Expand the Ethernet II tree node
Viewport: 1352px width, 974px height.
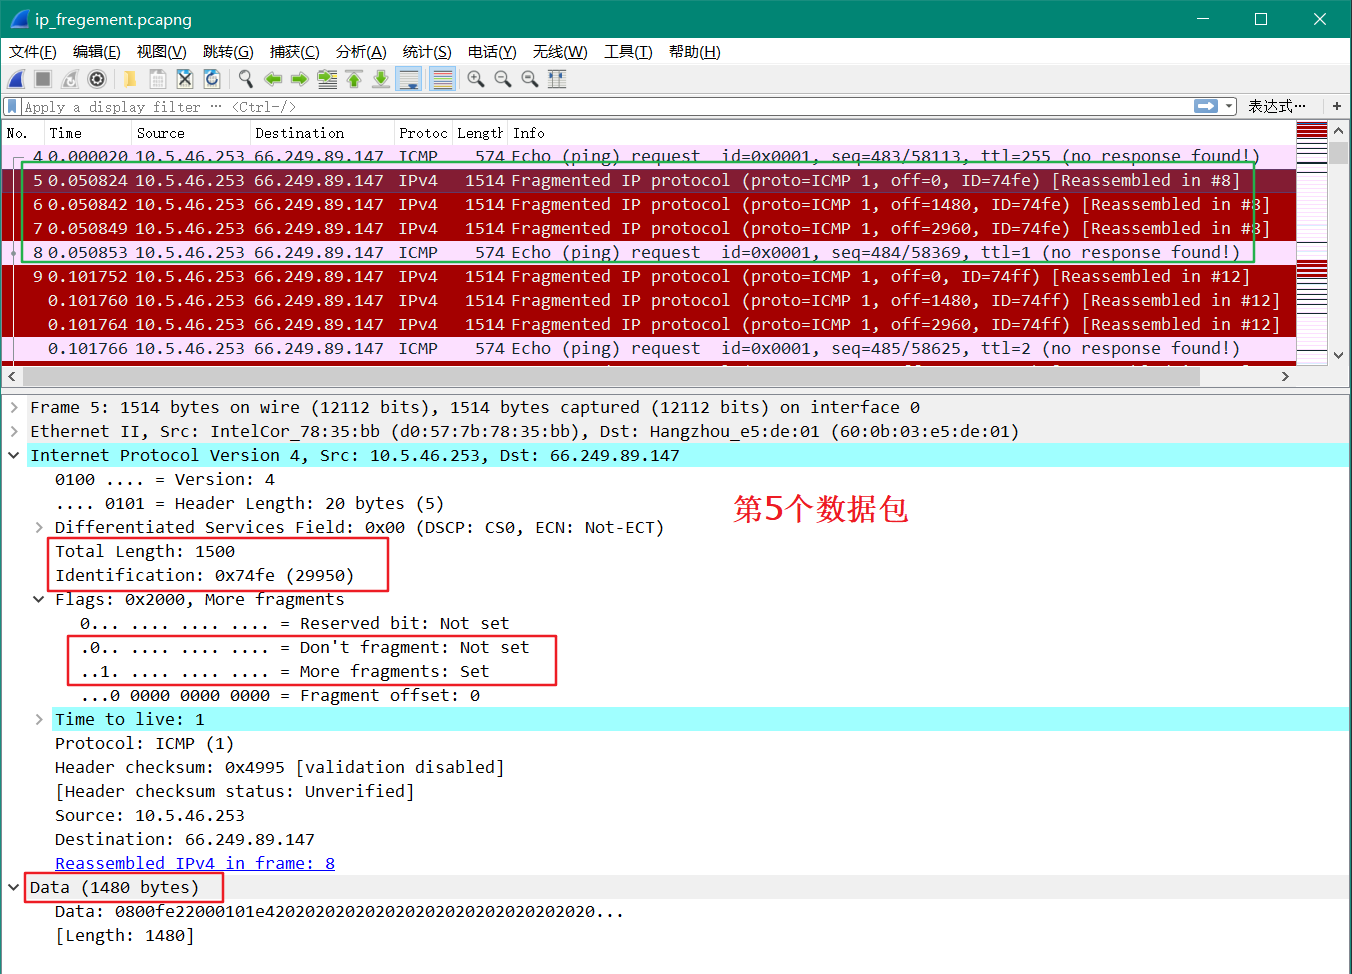pyautogui.click(x=14, y=432)
